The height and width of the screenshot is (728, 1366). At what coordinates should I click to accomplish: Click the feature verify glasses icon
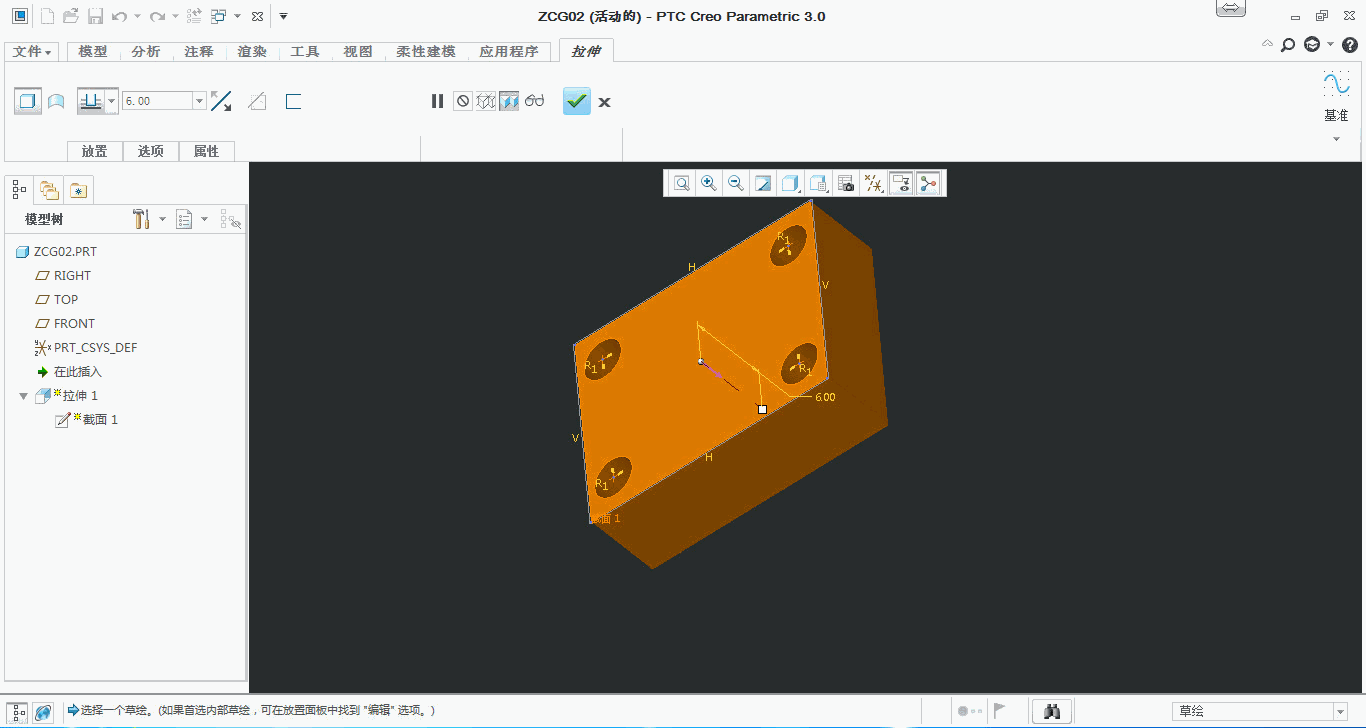pos(534,101)
